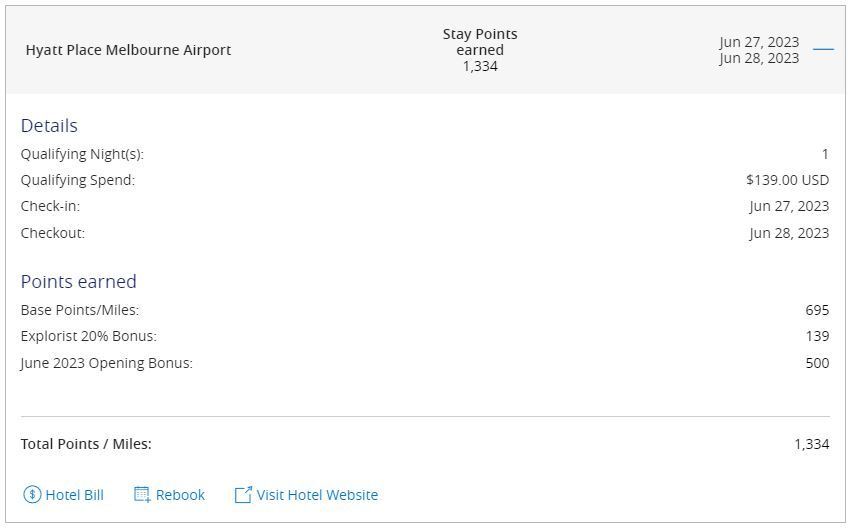
Task: Click the Base Points/Miles label
Action: click(x=80, y=310)
